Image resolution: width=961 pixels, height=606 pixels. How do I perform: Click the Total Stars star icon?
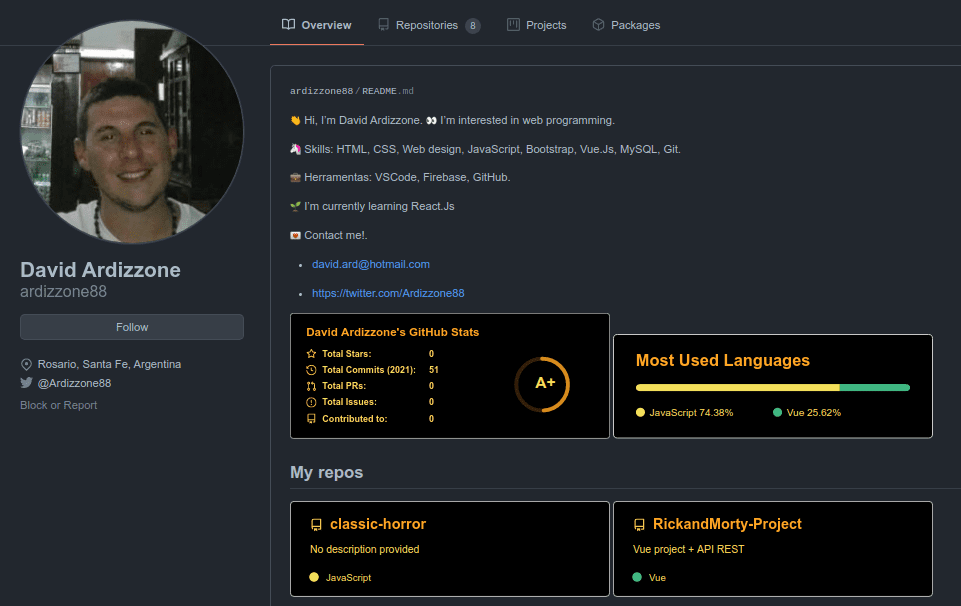click(x=311, y=354)
